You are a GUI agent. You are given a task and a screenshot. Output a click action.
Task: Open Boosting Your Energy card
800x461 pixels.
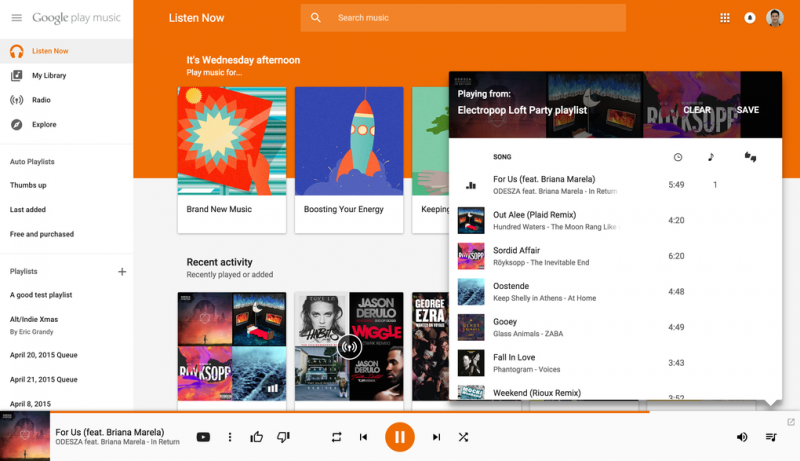[x=349, y=160]
